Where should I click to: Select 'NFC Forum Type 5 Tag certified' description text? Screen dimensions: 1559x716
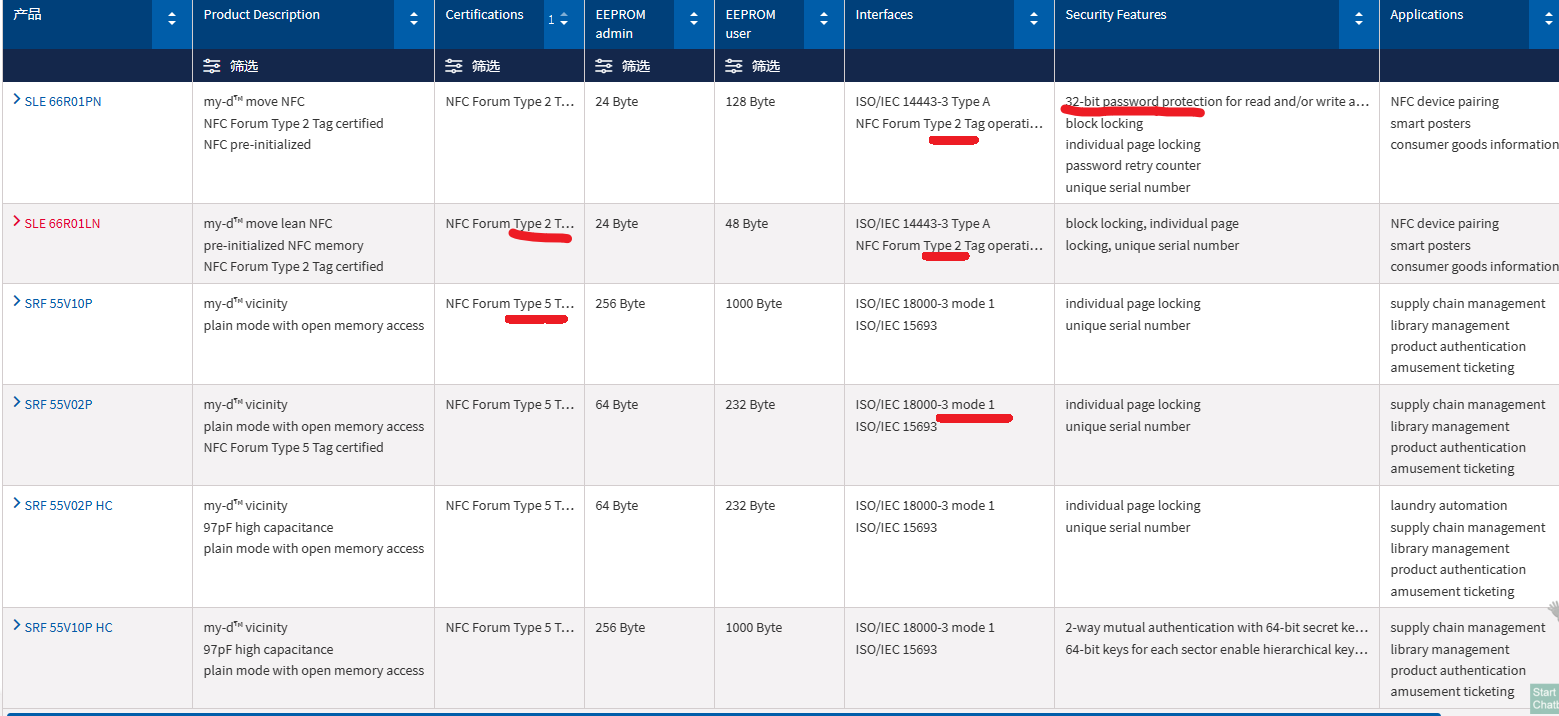pos(293,448)
